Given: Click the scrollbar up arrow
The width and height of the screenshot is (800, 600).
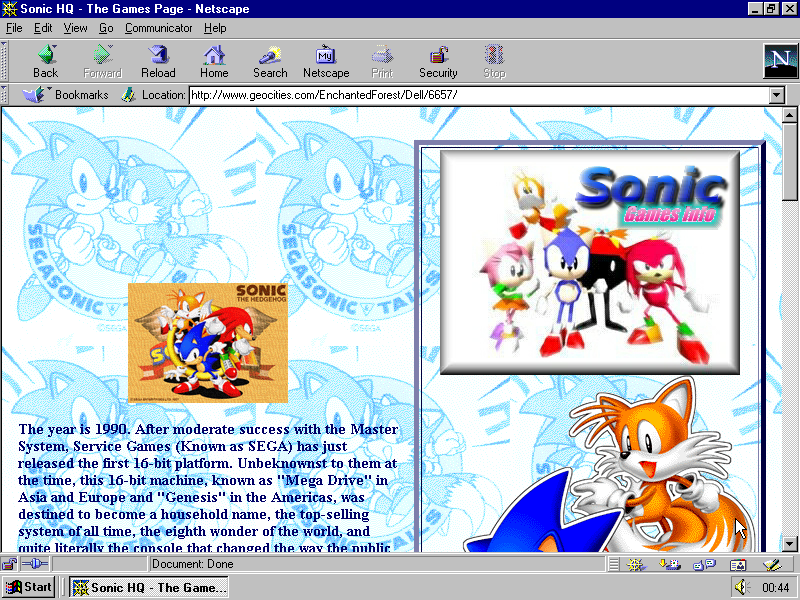Looking at the screenshot, I should coord(789,115).
